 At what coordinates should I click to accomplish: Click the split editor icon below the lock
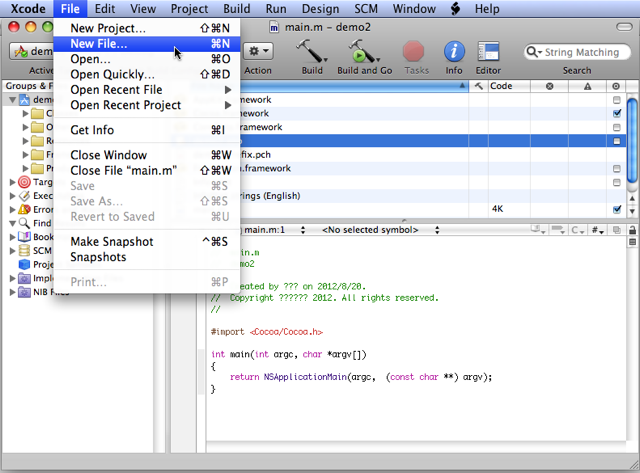(x=632, y=242)
